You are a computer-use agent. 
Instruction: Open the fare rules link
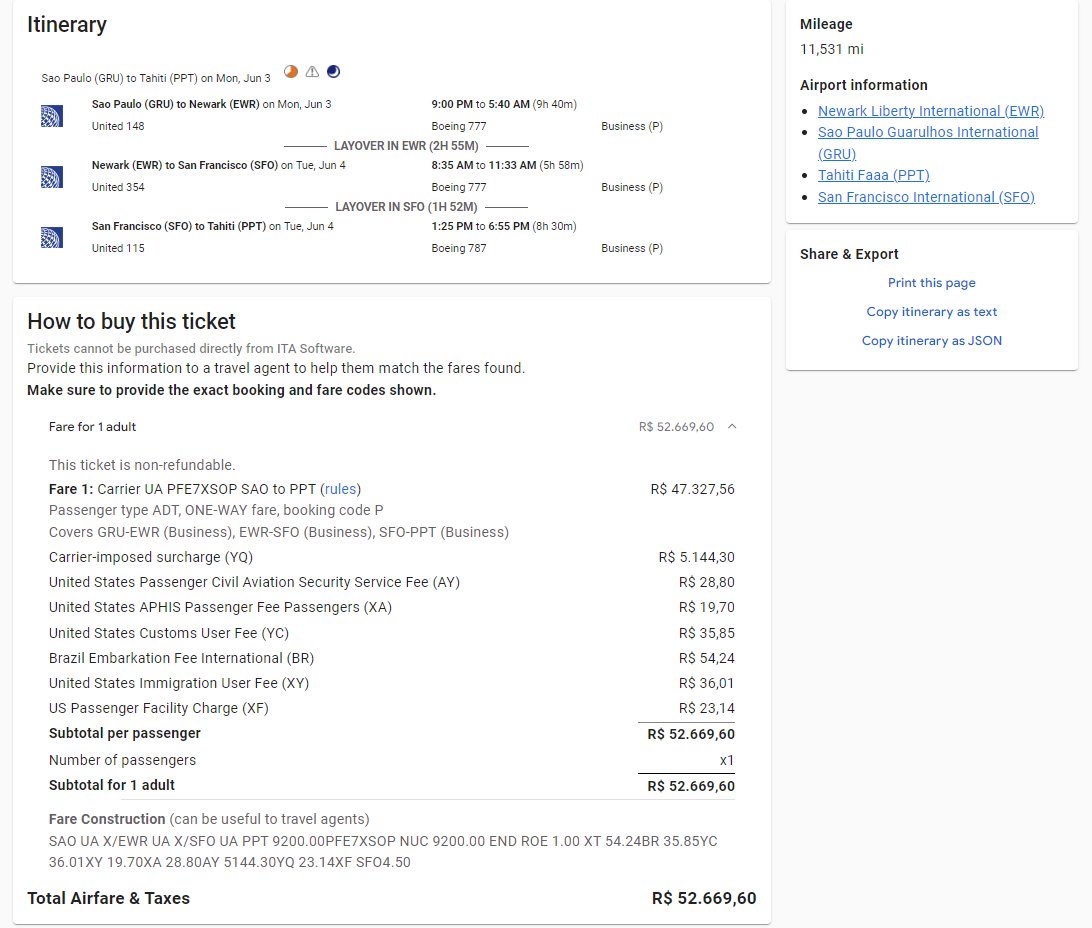click(x=341, y=489)
